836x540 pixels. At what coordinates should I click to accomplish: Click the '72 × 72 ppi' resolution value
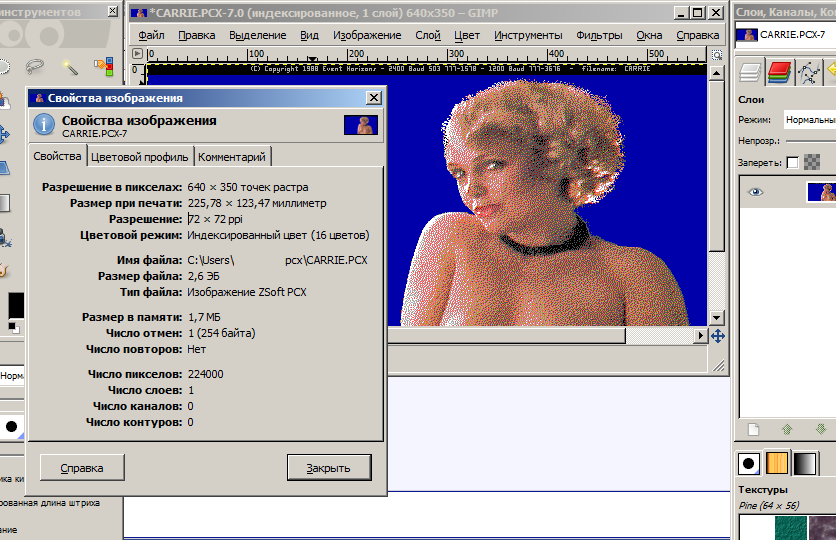[x=215, y=219]
